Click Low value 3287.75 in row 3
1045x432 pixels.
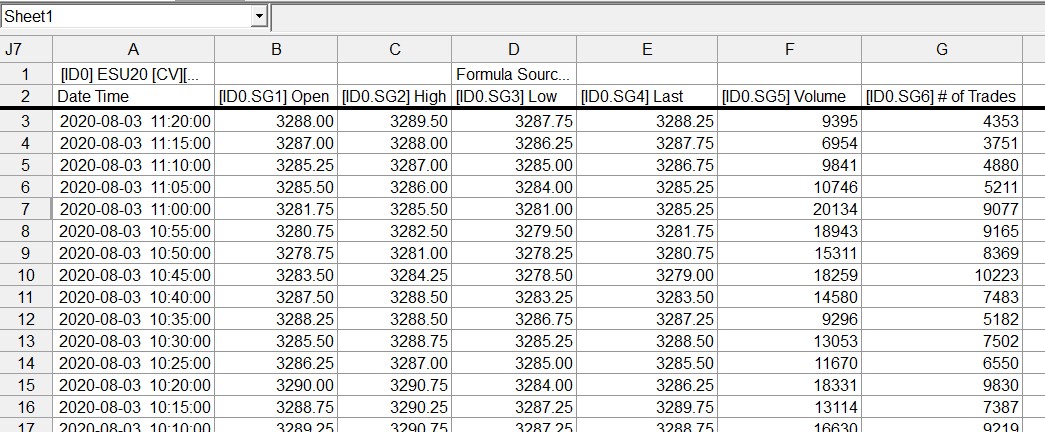click(514, 121)
